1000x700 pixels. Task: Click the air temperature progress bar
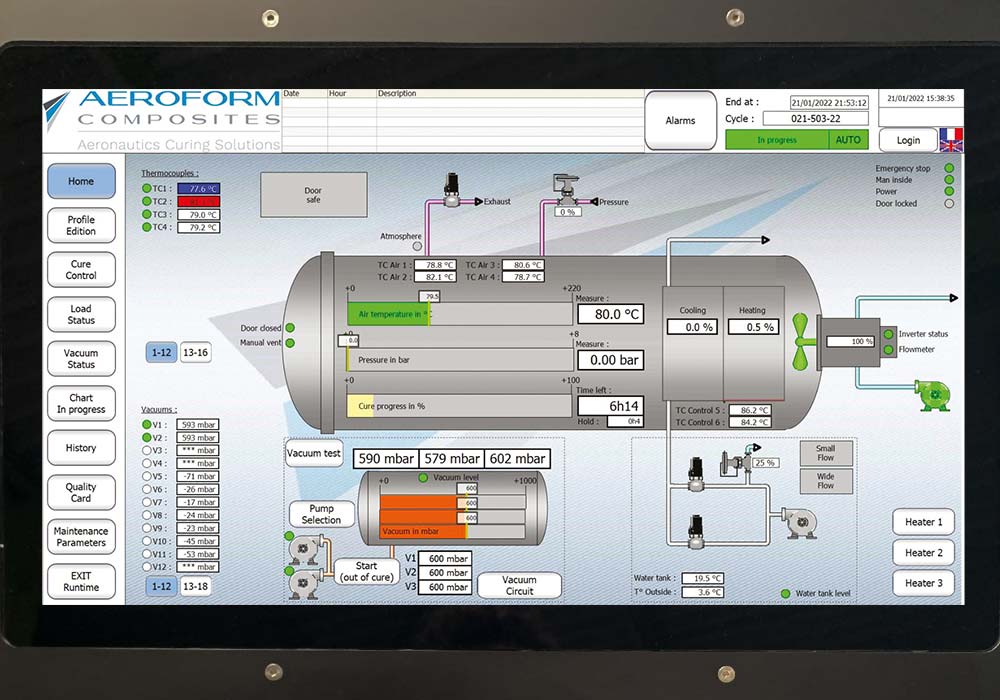(460, 314)
